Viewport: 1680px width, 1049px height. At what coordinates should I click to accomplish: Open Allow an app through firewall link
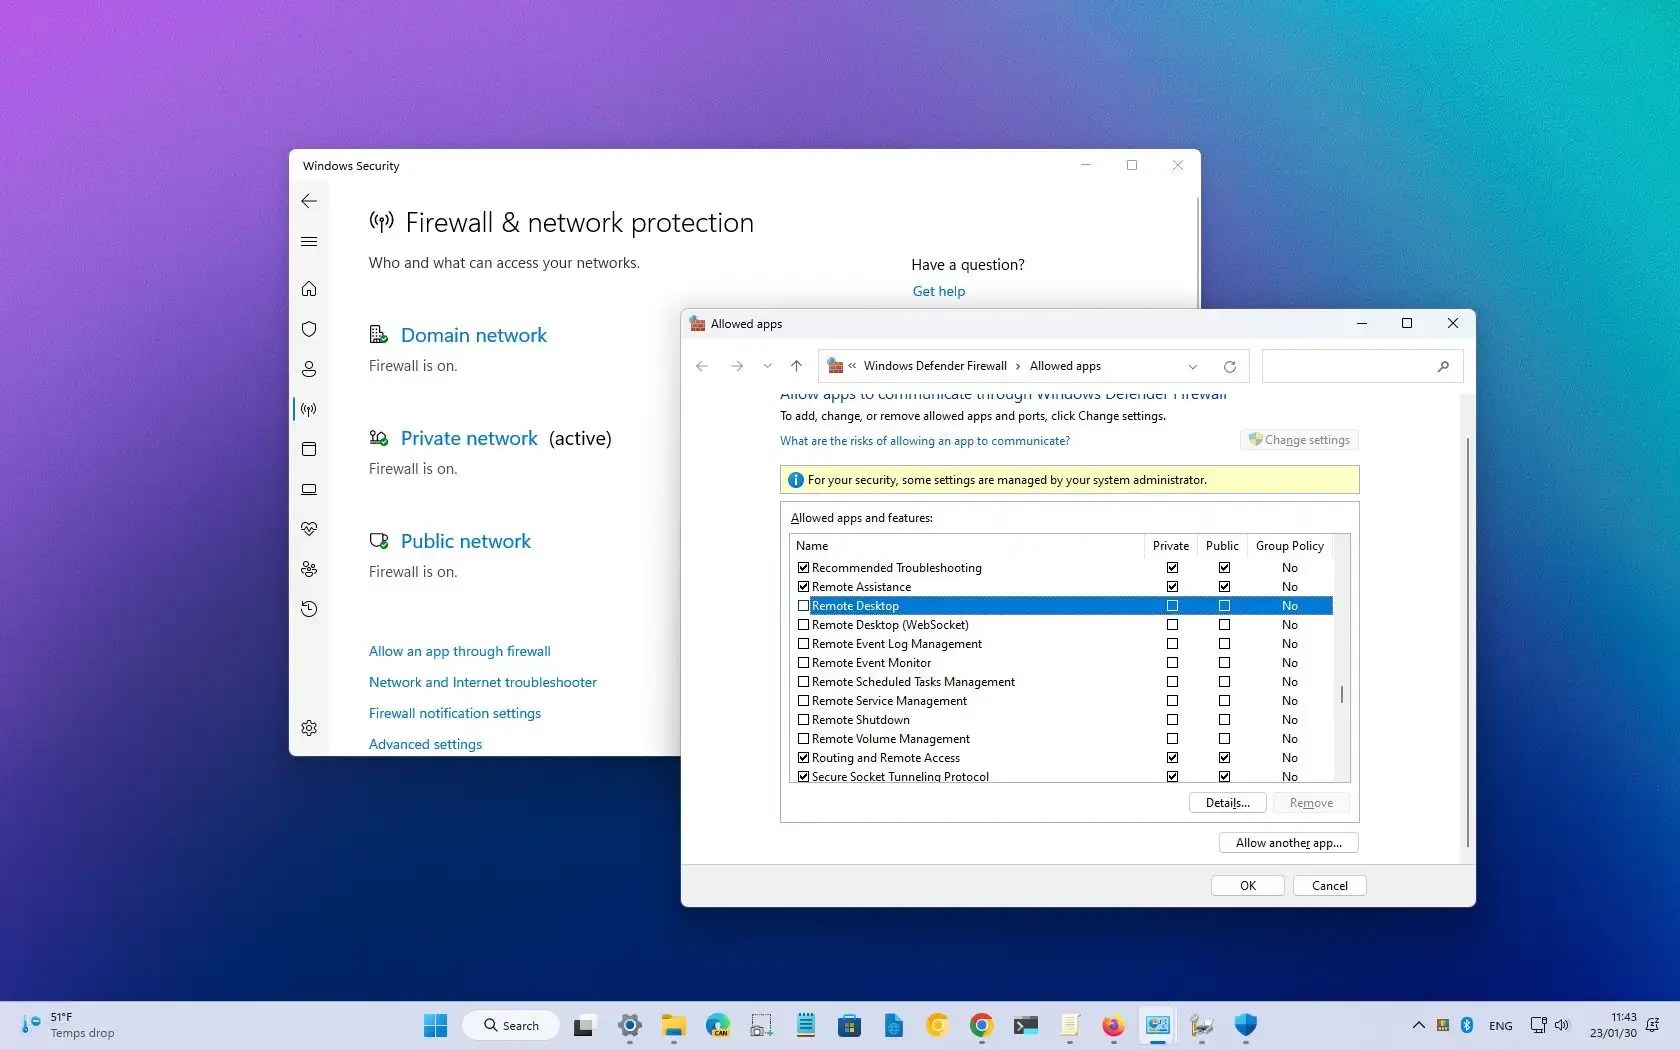[x=459, y=651]
